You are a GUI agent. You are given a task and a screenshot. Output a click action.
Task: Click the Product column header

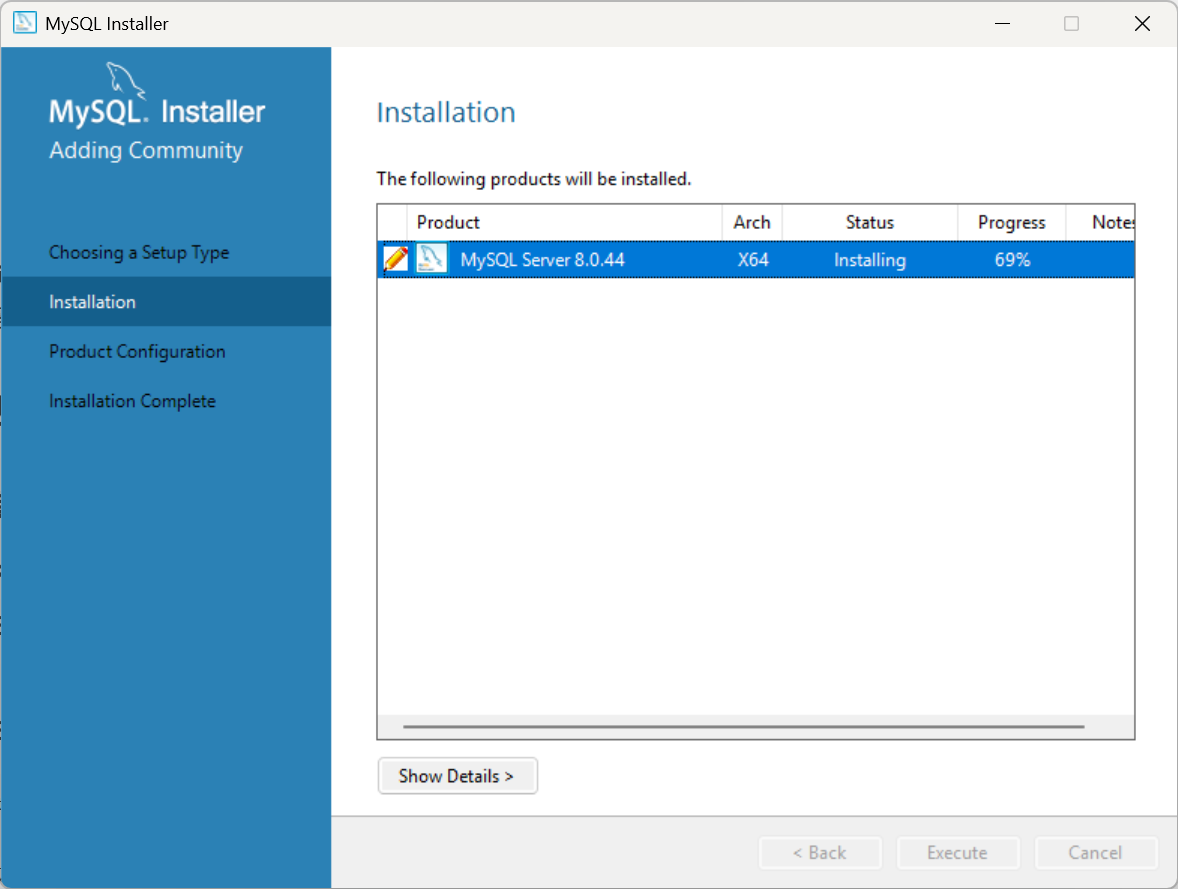[x=564, y=222]
